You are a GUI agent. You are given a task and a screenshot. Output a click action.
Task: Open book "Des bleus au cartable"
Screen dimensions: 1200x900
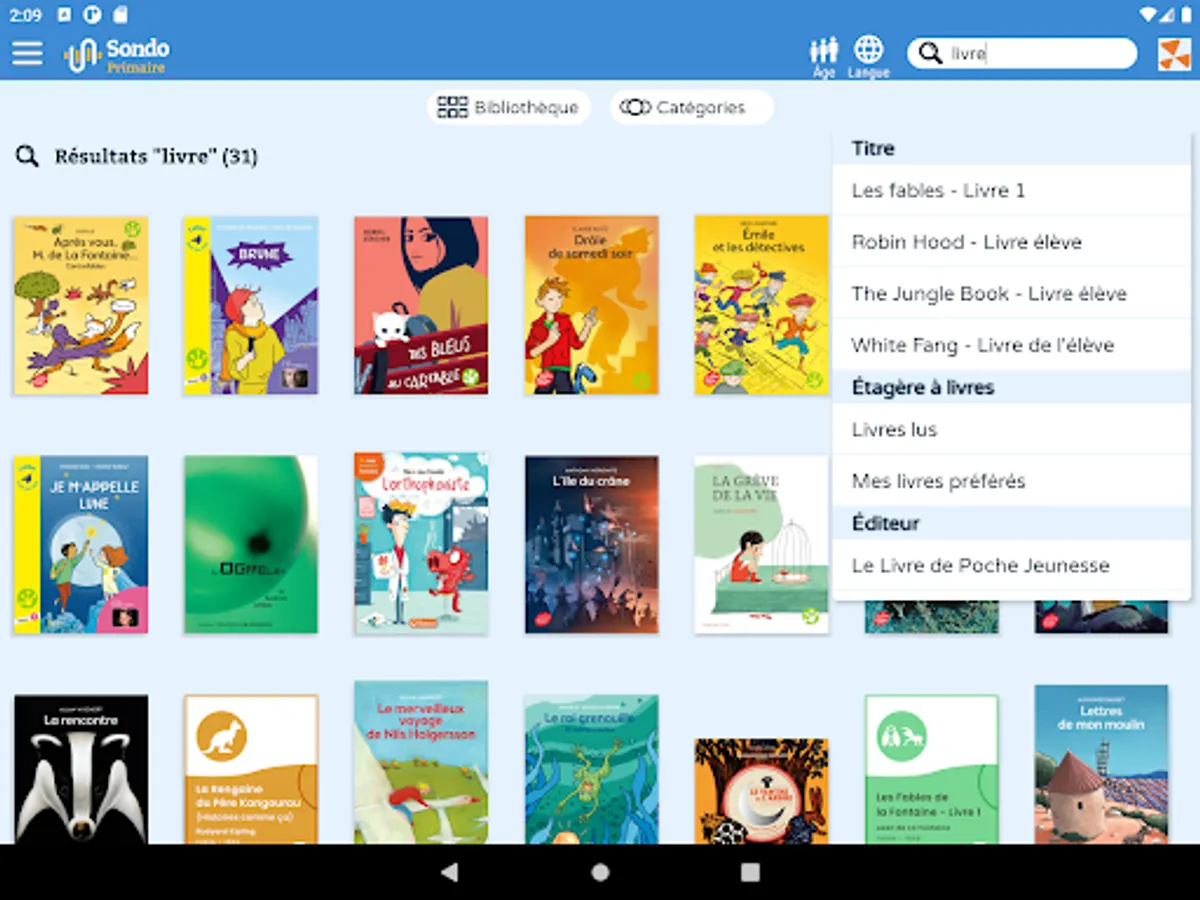click(421, 305)
